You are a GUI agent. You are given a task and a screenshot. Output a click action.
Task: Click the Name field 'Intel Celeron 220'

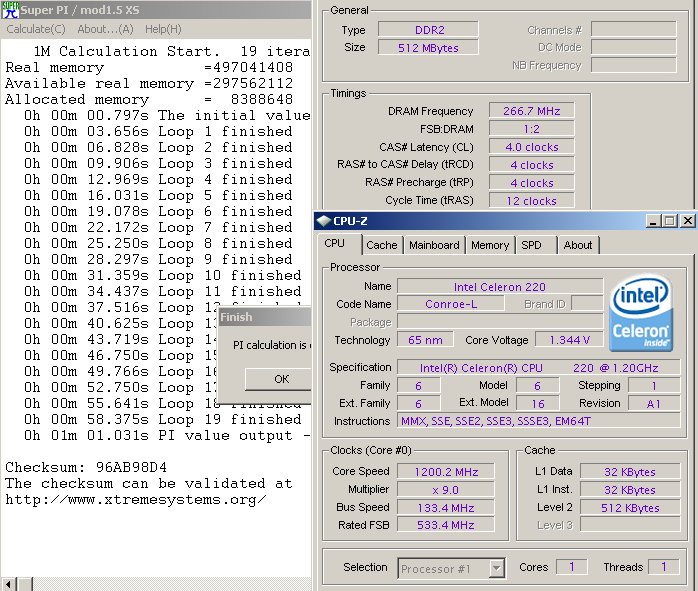[500, 287]
